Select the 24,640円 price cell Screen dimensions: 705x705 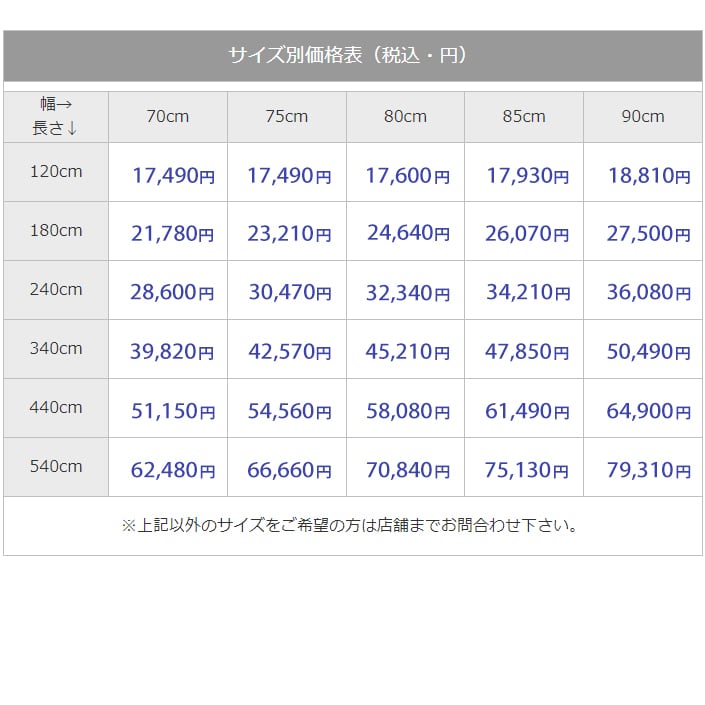(x=407, y=234)
